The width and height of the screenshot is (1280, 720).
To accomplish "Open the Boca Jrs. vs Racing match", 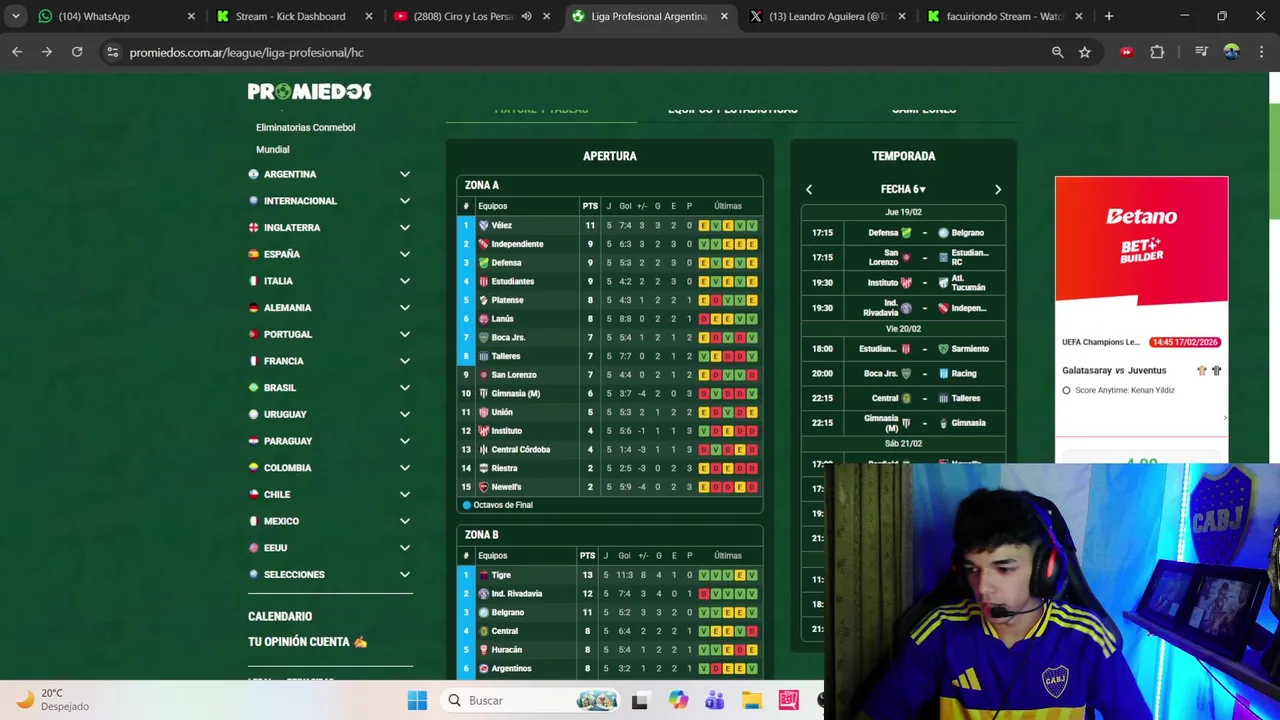I will (x=903, y=373).
